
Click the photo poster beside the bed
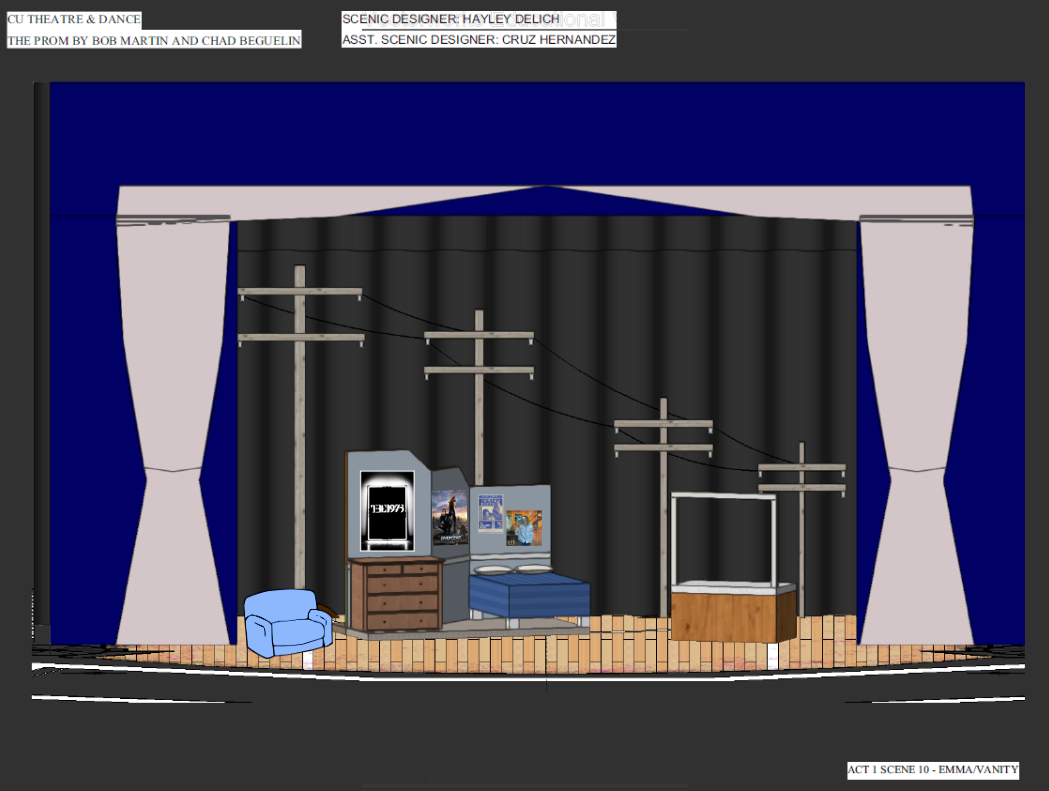coord(524,528)
